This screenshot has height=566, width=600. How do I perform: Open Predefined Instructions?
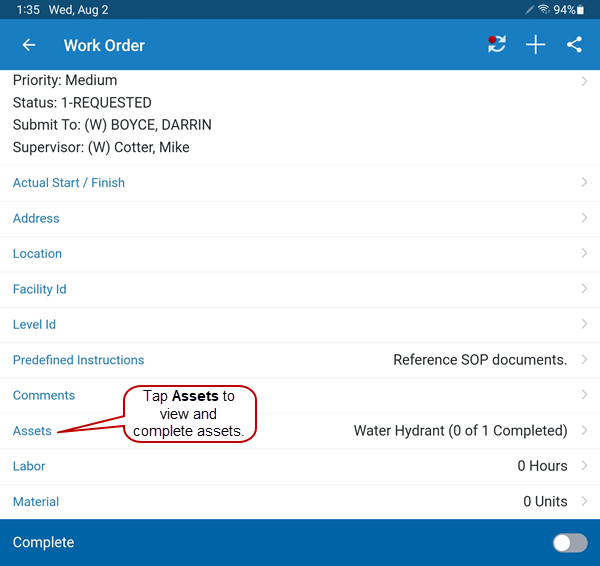point(78,360)
